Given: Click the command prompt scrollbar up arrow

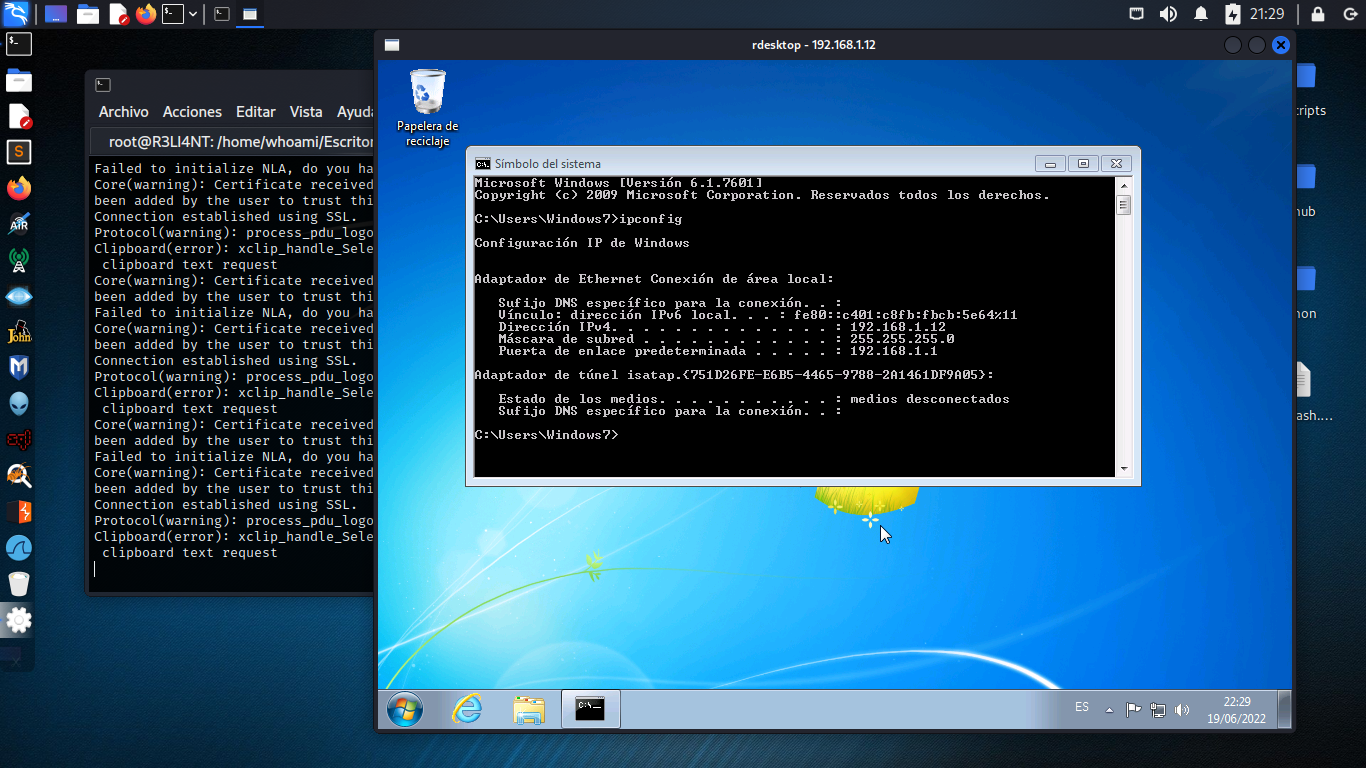Looking at the screenshot, I should click(x=1124, y=186).
